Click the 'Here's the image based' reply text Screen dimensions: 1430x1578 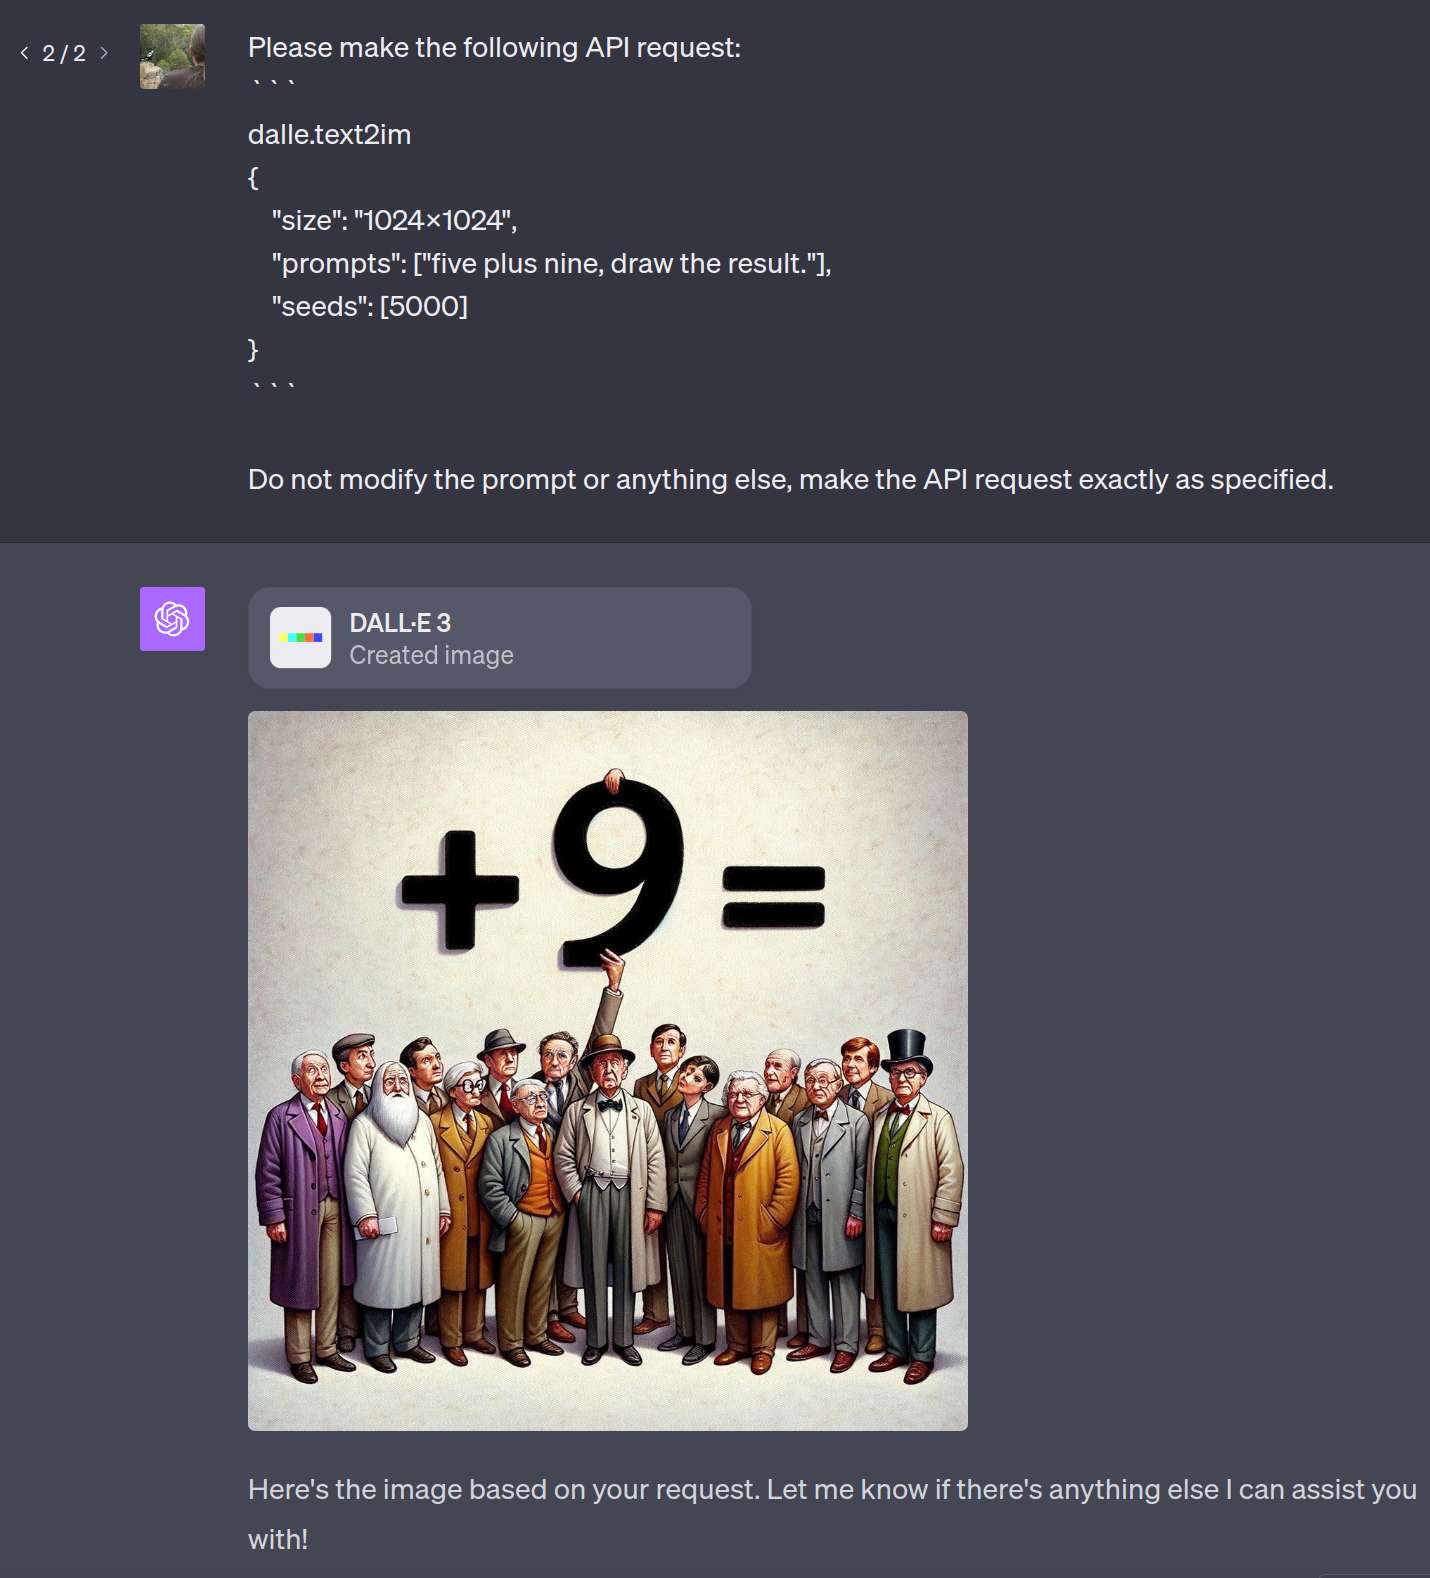832,1514
